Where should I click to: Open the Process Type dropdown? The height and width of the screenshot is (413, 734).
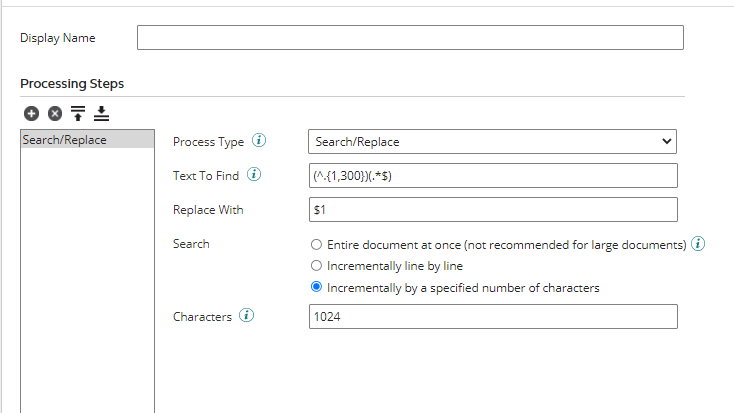492,142
